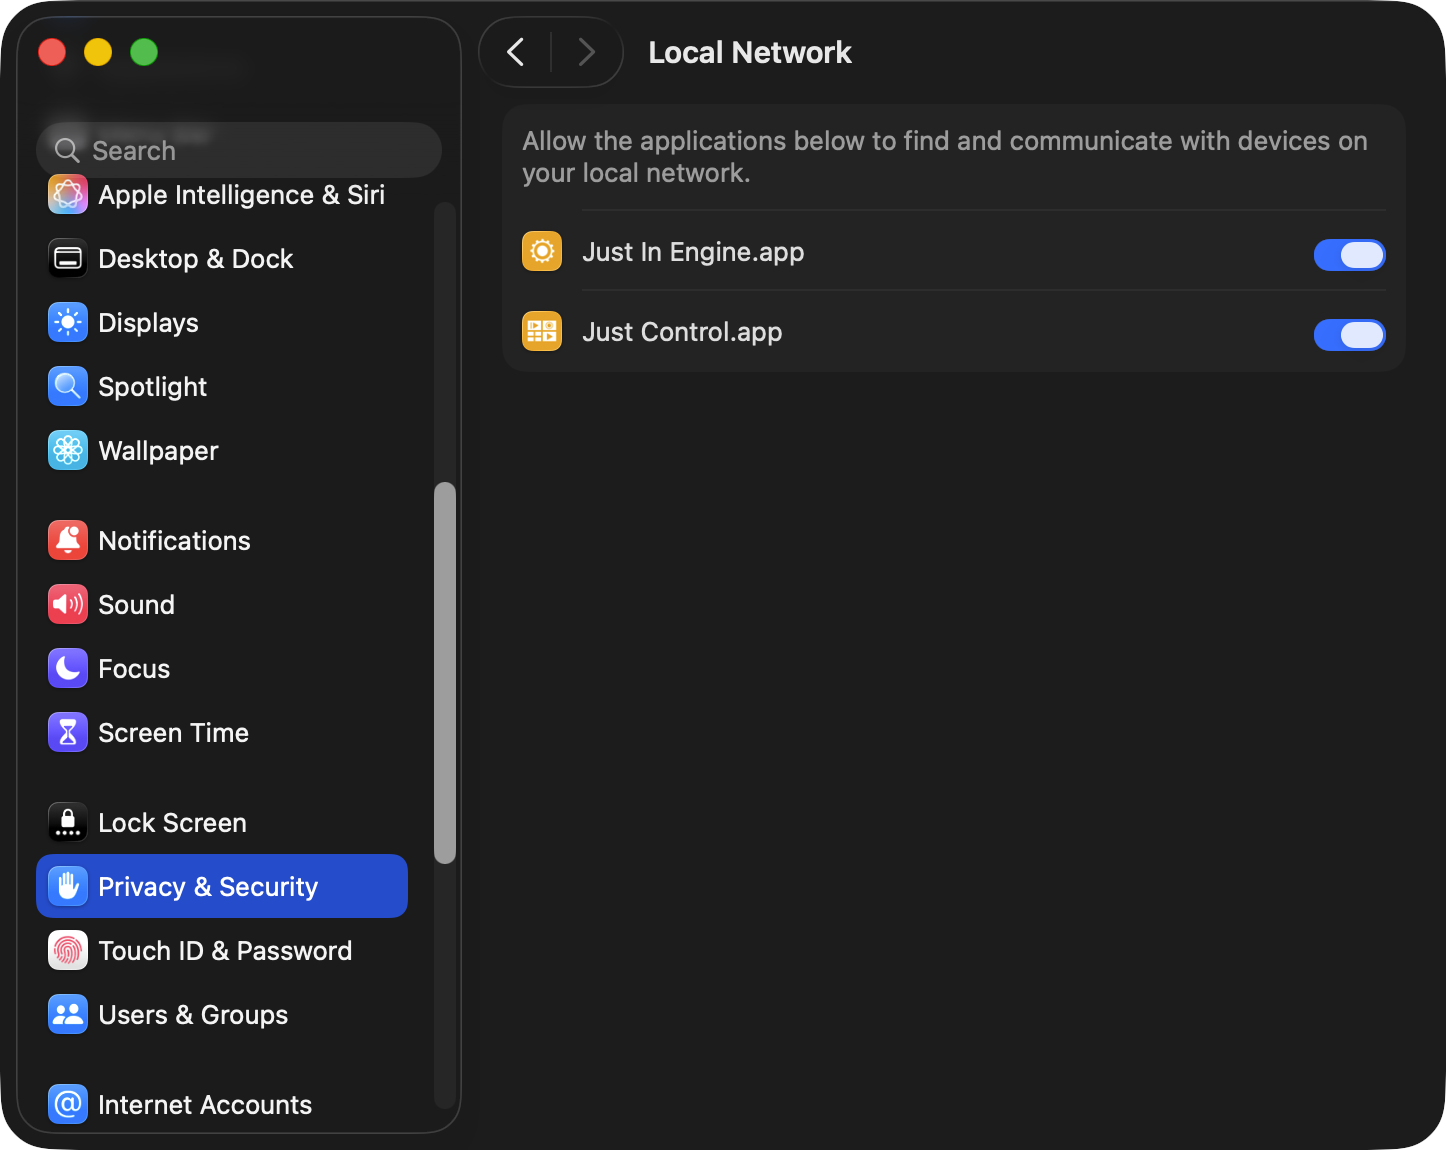Click the sidebar scrollbar thumb
Image resolution: width=1446 pixels, height=1150 pixels.
[x=445, y=673]
